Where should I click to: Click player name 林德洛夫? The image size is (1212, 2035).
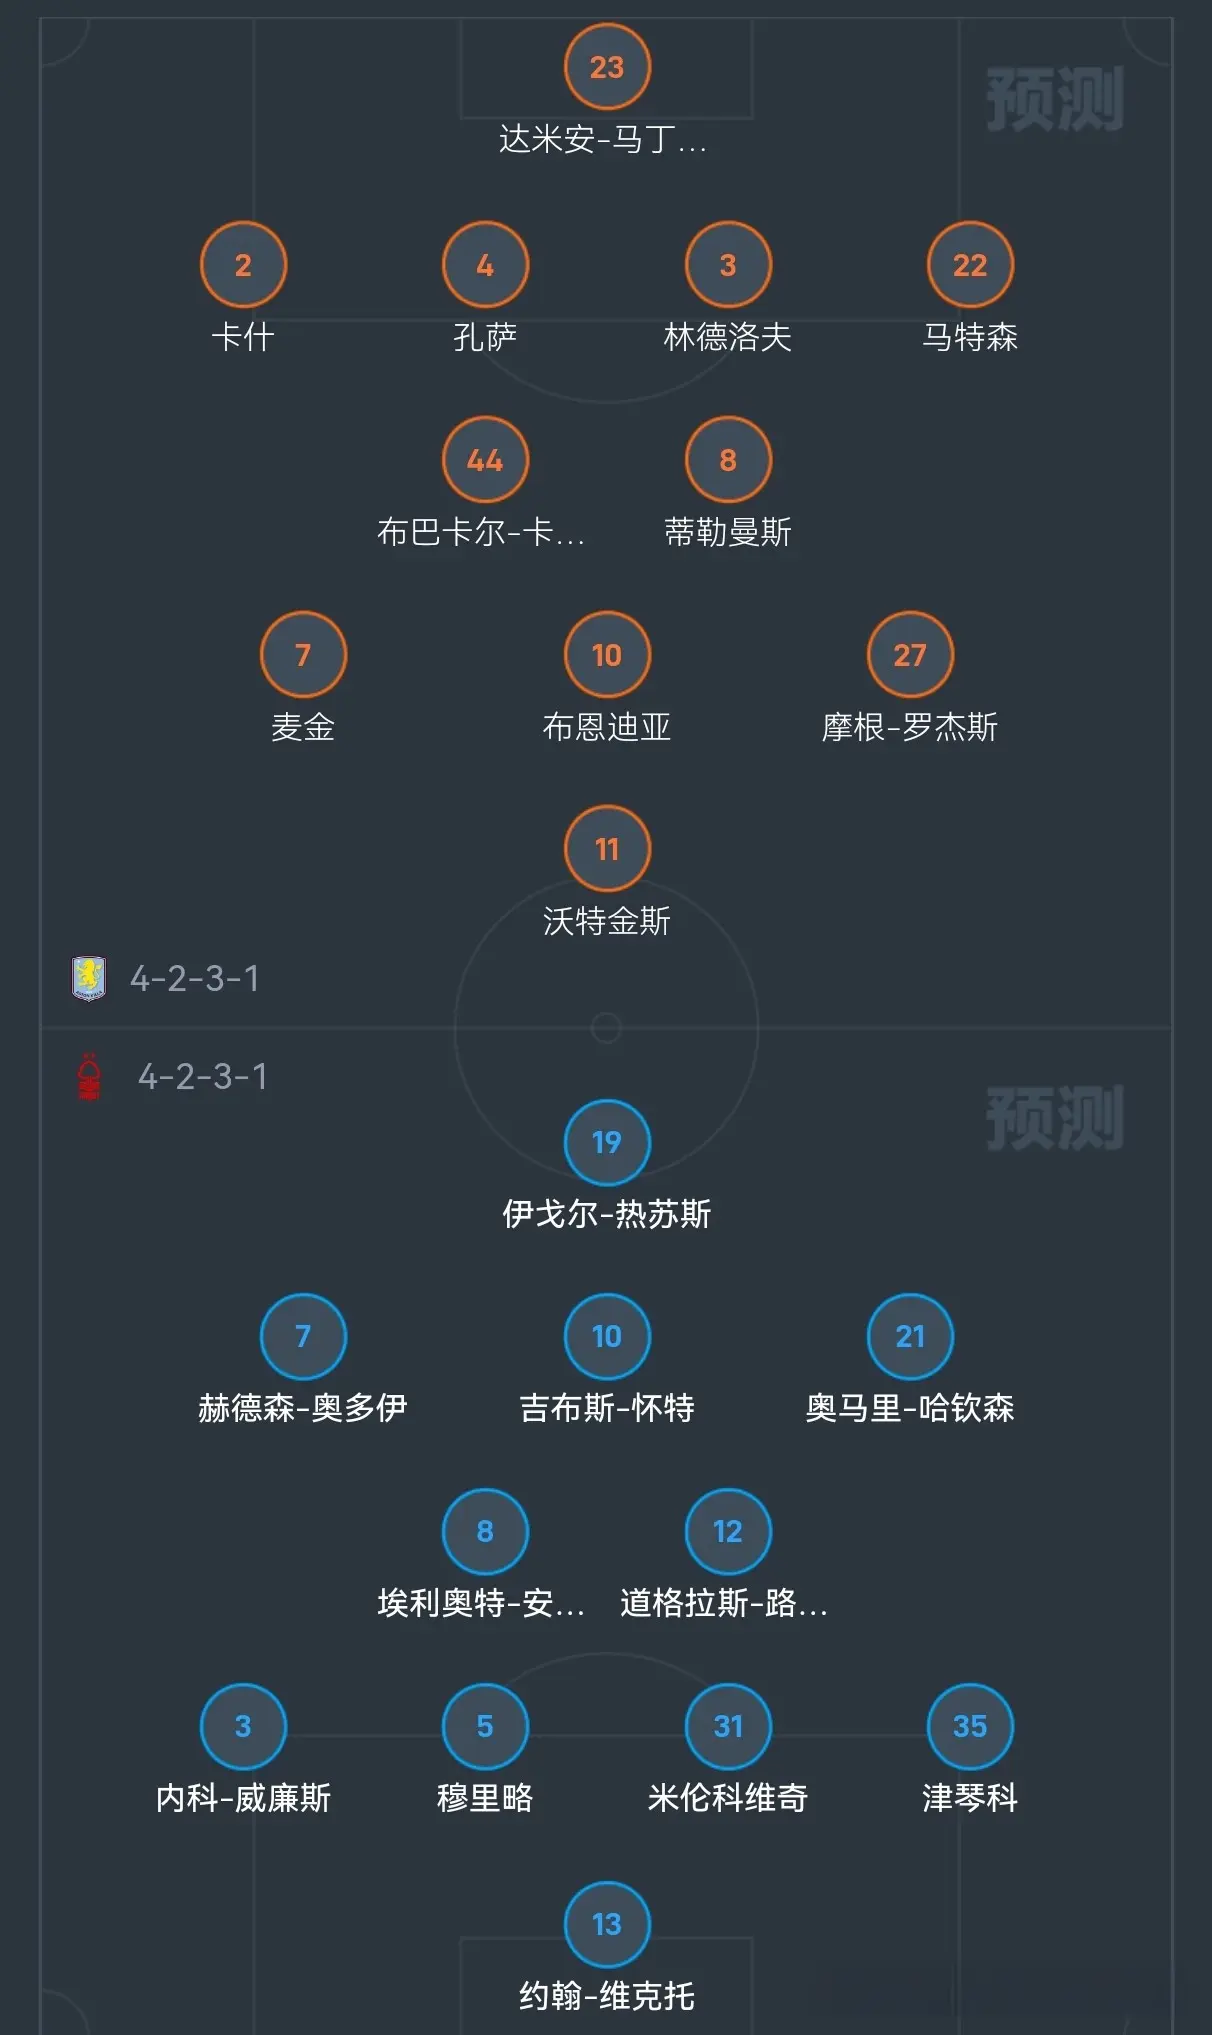(728, 337)
